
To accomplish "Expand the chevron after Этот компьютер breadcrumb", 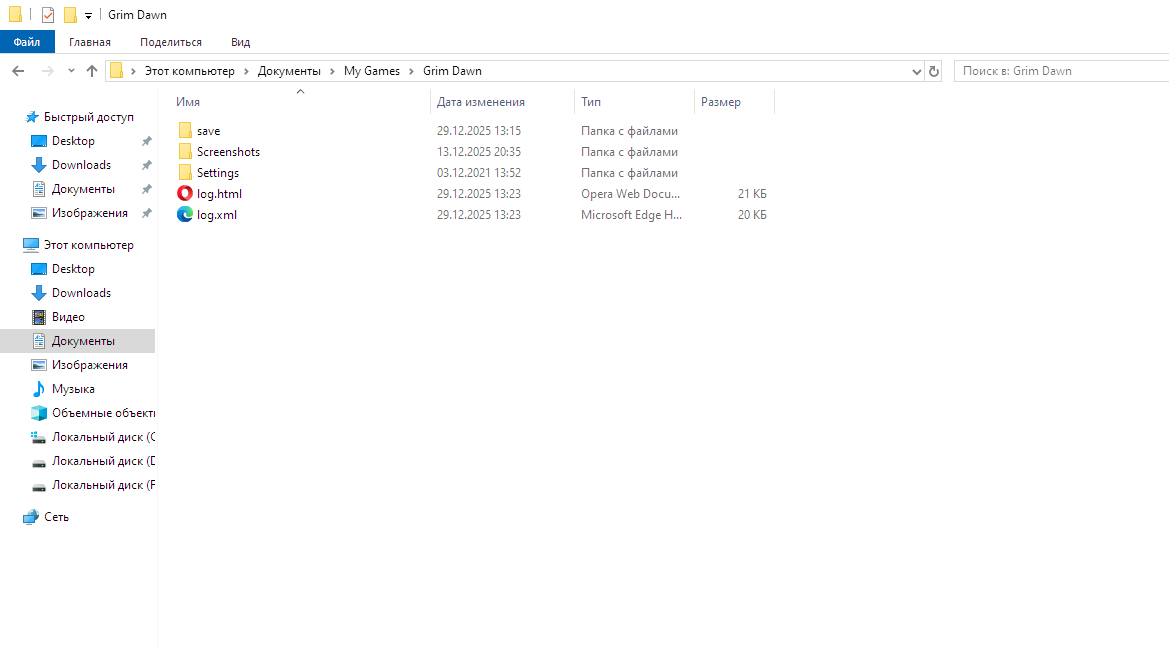I will [x=246, y=71].
